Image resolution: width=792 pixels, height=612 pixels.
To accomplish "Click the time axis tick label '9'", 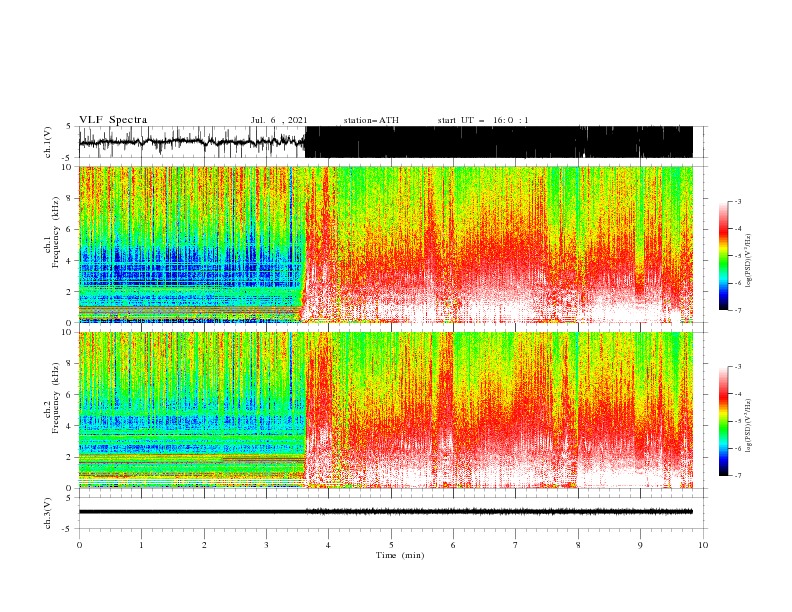I will (x=640, y=545).
